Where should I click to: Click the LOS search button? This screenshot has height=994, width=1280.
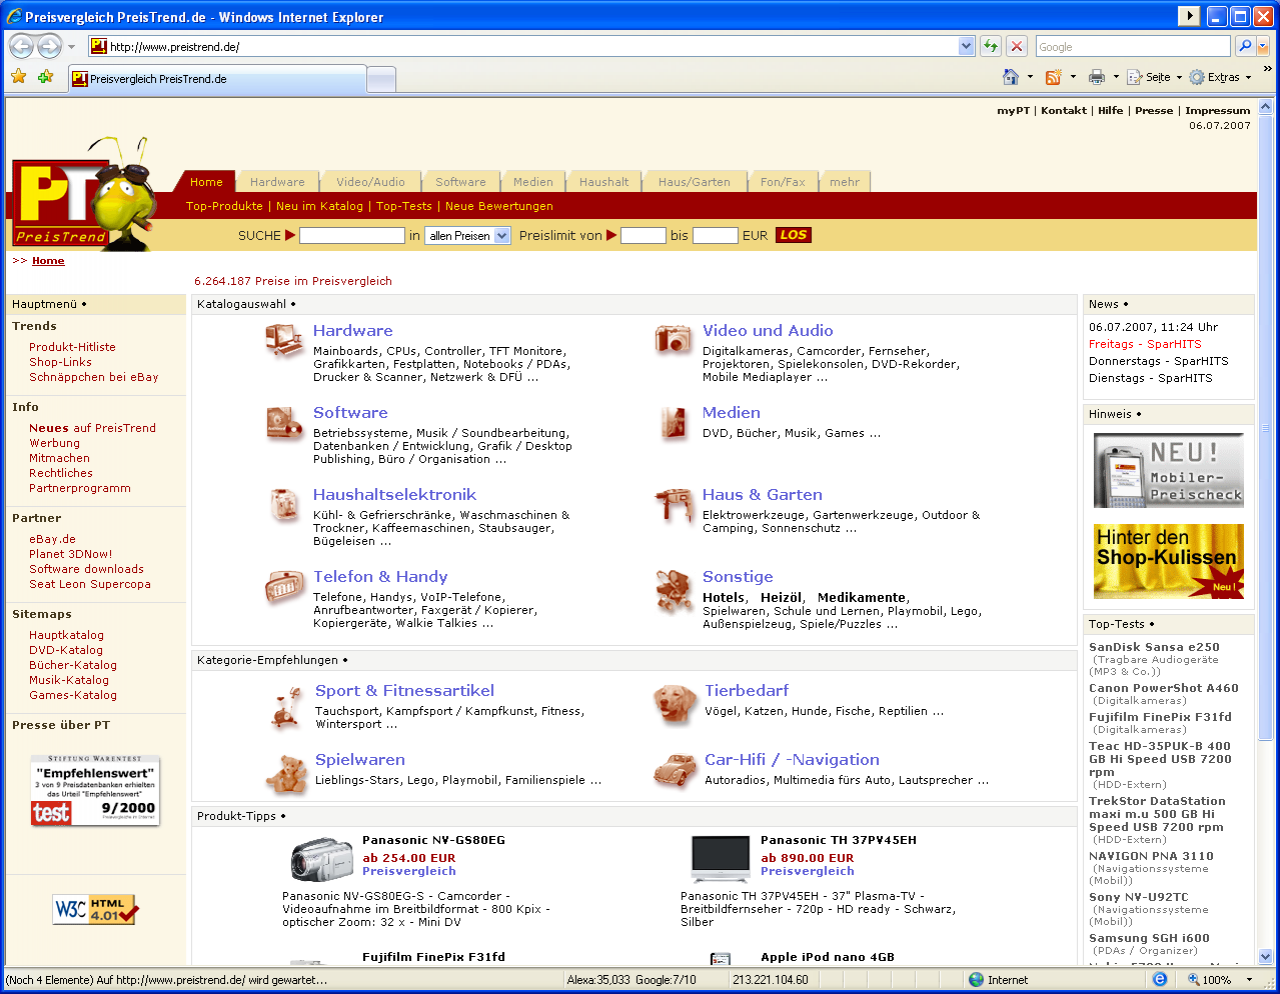point(793,235)
